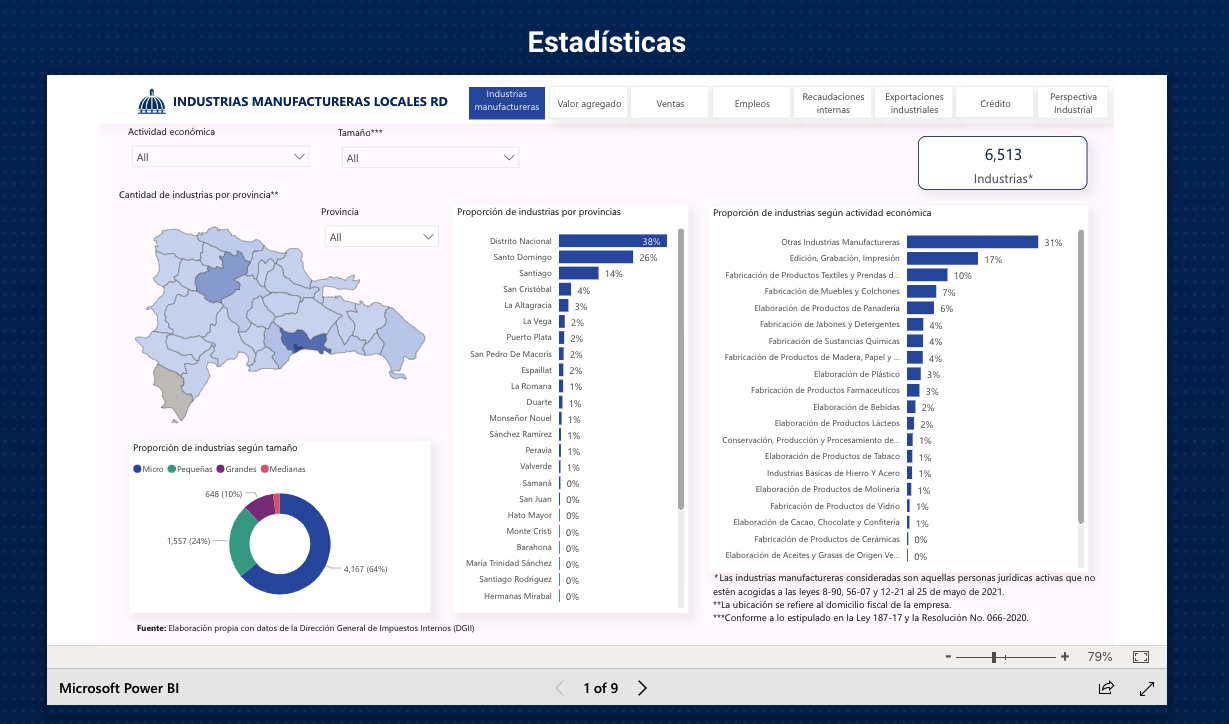Screen dimensions: 1229x724
Task: Click the share icon in Power BI footer
Action: pos(1106,688)
